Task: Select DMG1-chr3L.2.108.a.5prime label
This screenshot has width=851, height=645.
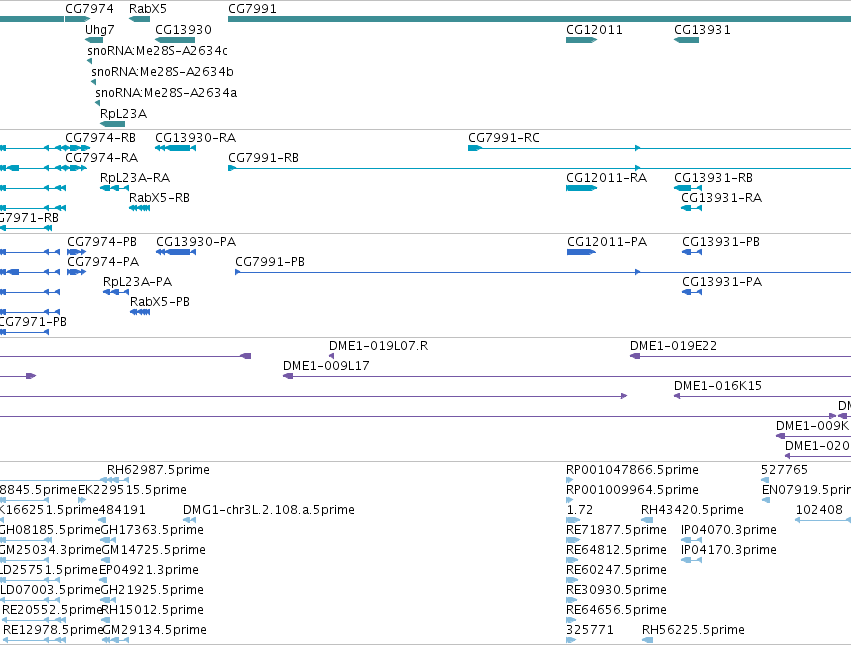Action: click(x=269, y=510)
